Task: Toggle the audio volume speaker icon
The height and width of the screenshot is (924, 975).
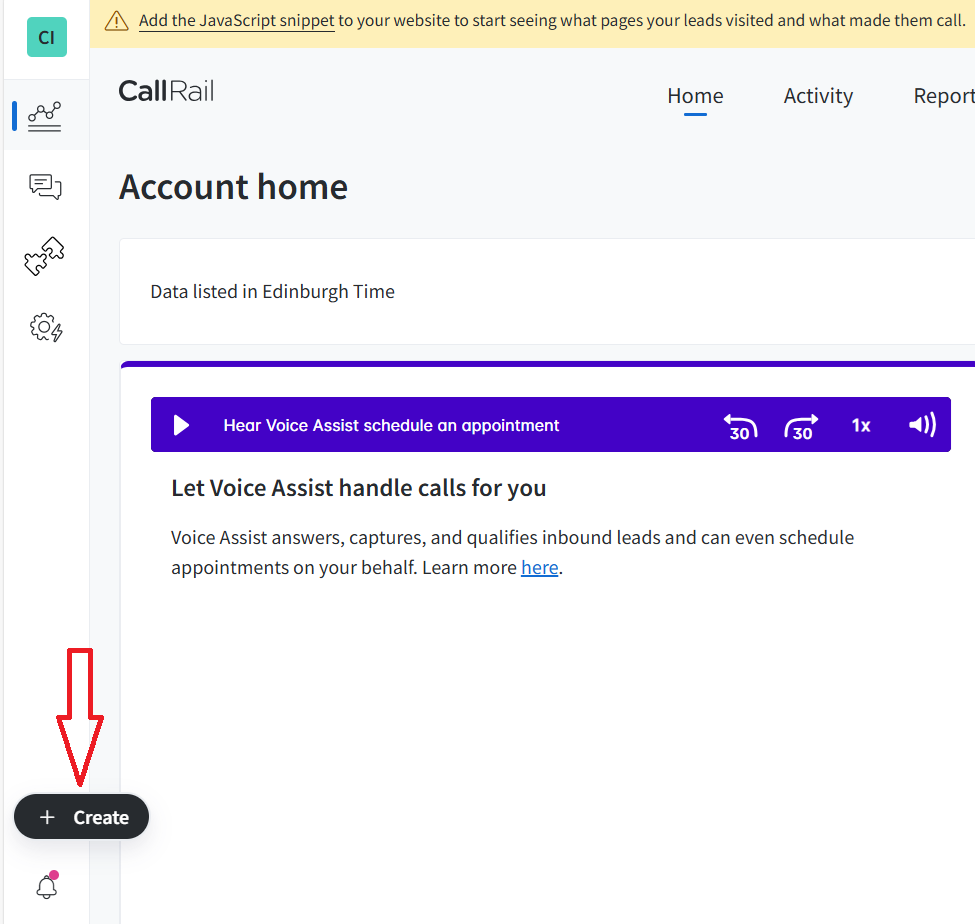Action: pos(922,425)
